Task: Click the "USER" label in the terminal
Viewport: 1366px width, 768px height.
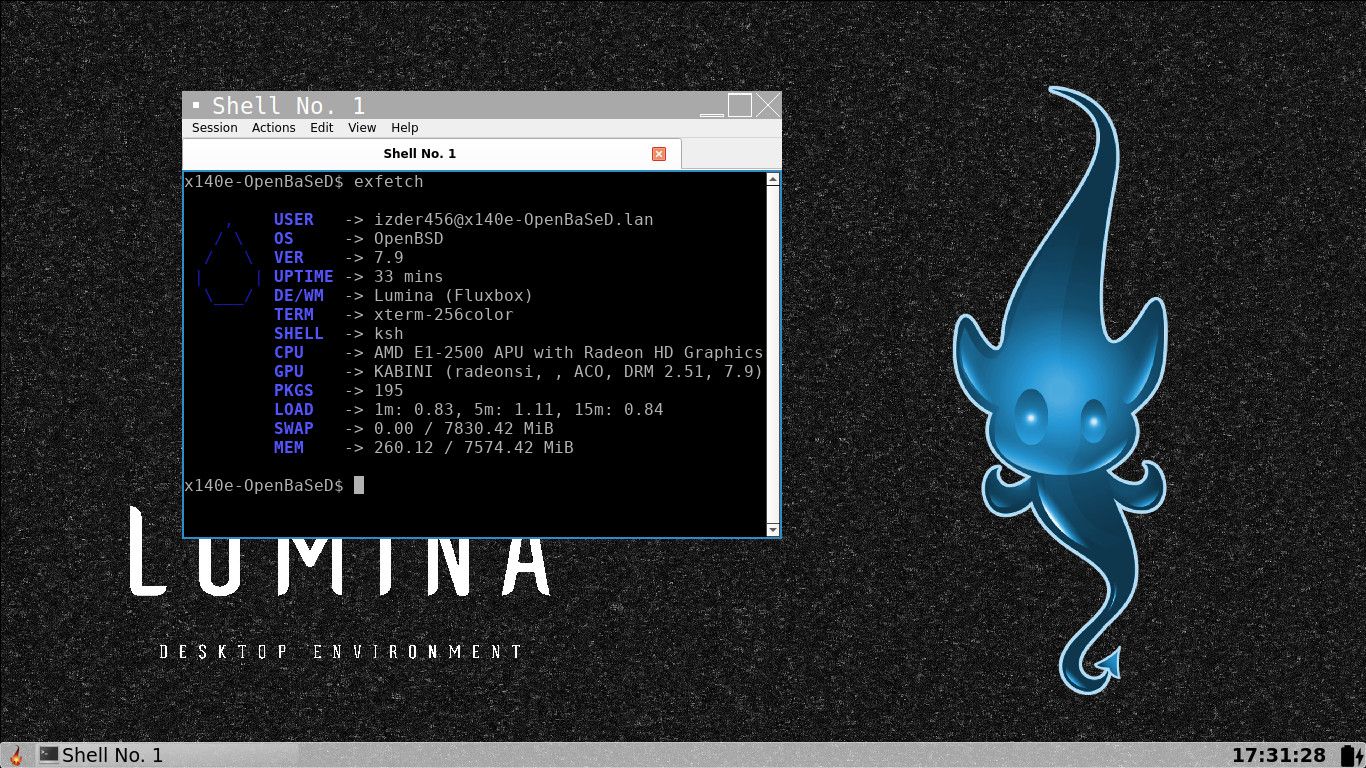Action: [x=294, y=220]
